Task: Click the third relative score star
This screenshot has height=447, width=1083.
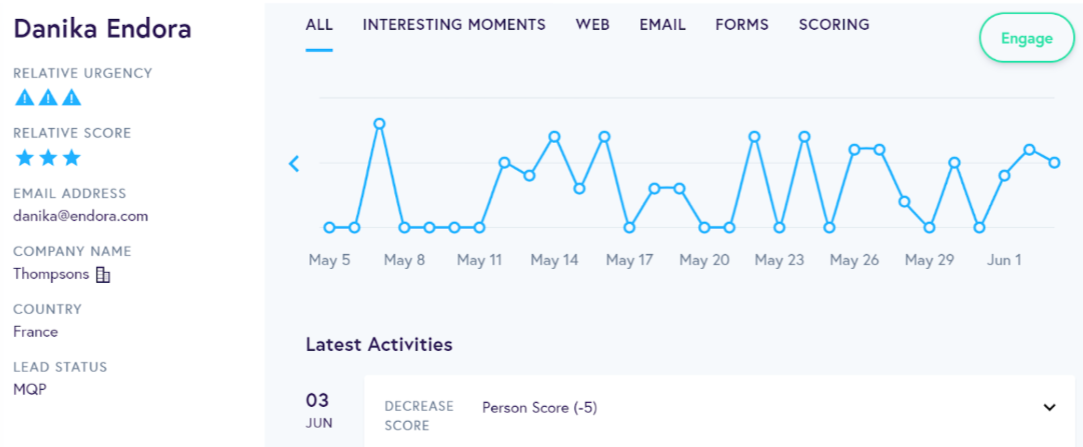Action: tap(71, 158)
